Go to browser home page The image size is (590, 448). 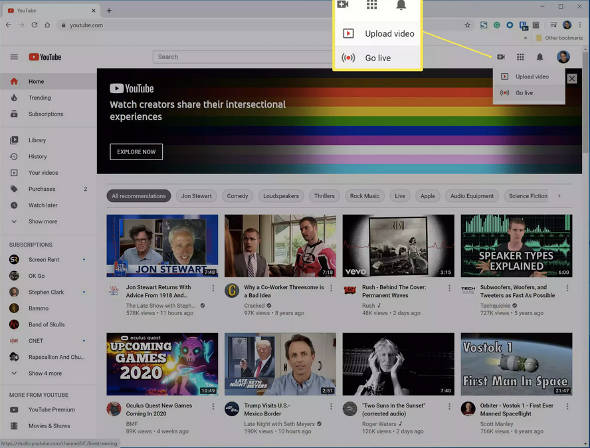click(47, 25)
